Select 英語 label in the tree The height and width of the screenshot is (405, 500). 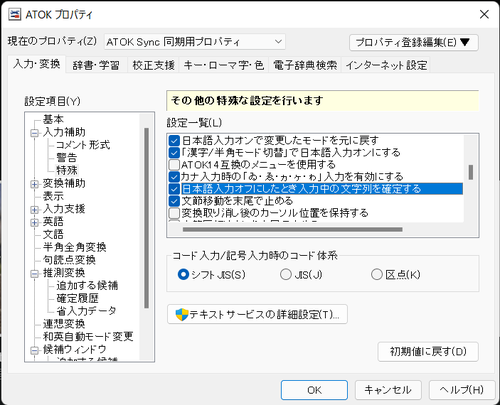point(53,222)
